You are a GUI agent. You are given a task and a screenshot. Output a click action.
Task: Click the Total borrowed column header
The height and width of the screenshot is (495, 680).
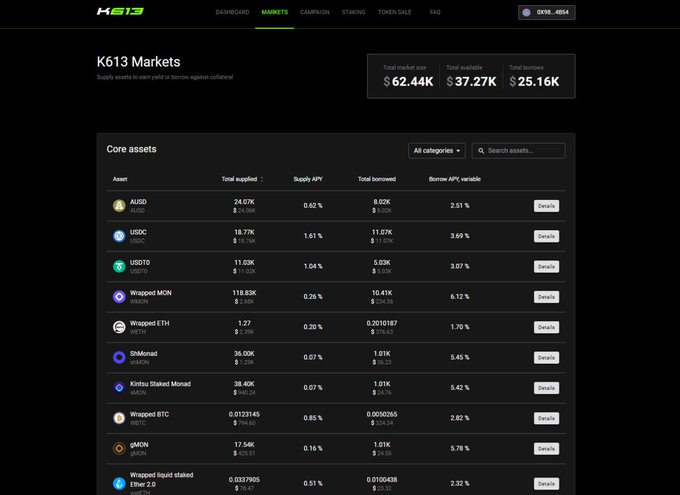click(x=377, y=179)
